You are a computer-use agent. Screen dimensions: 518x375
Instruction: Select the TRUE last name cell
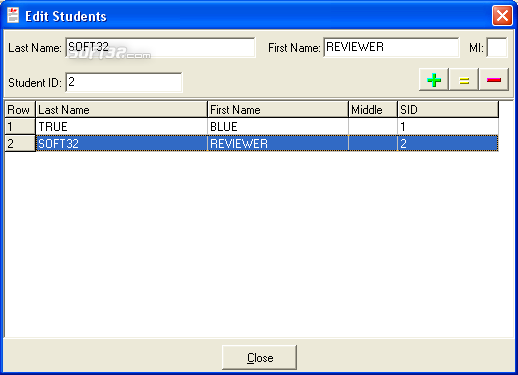(x=121, y=126)
